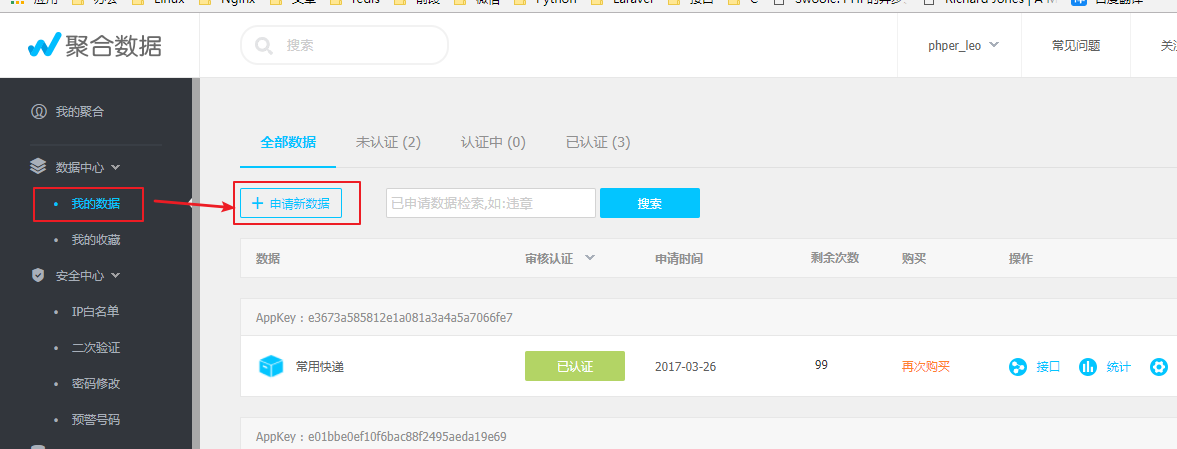Click the 数据中心 stack icon

38,167
